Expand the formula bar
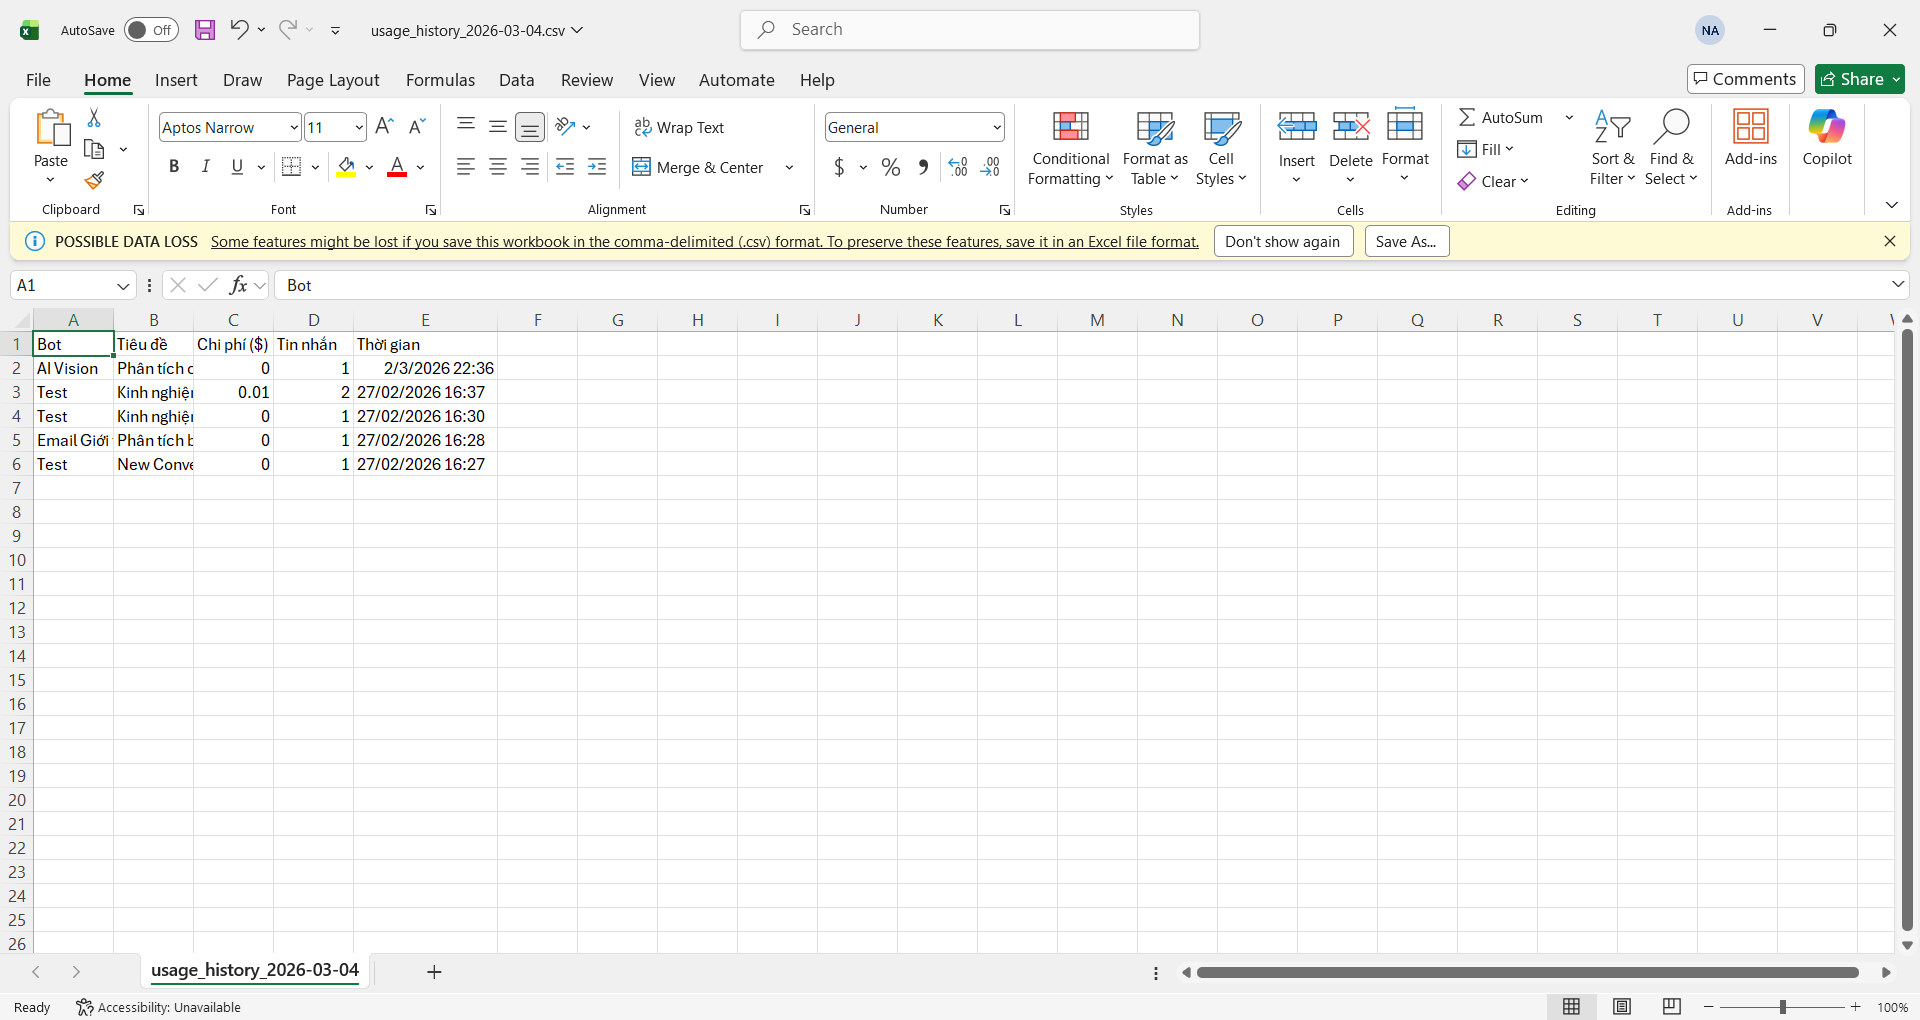The width and height of the screenshot is (1920, 1020). tap(1897, 285)
